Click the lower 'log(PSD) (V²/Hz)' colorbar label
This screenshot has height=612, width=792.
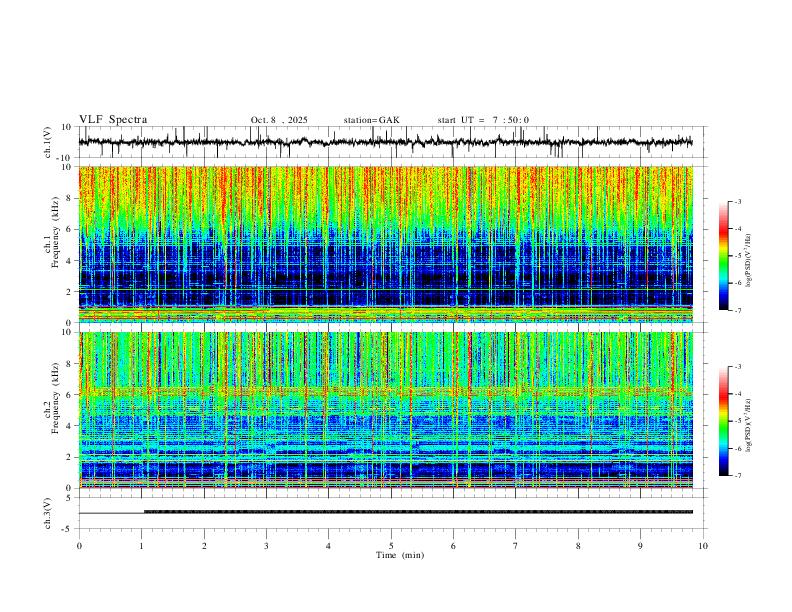tap(748, 425)
